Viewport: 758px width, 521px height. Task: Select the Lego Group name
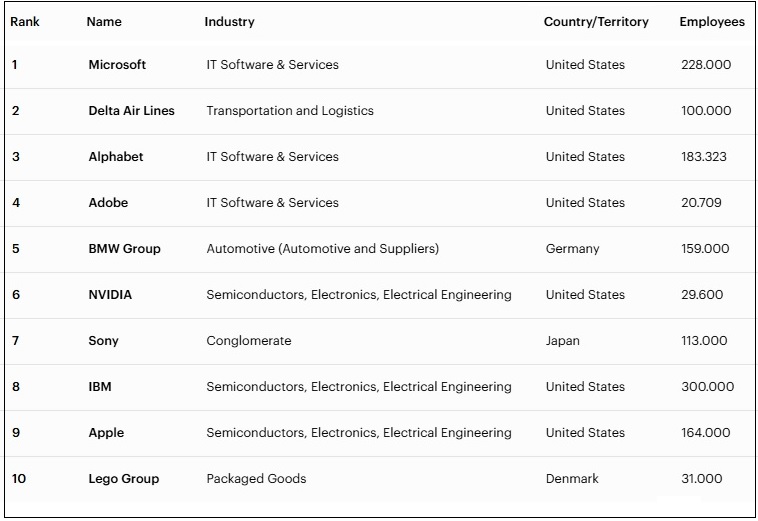pos(123,479)
